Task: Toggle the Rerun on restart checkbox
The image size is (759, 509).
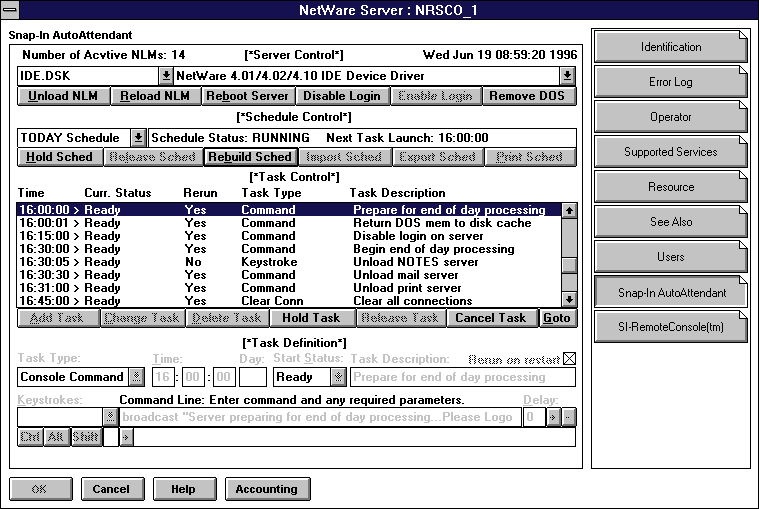Action: point(570,359)
